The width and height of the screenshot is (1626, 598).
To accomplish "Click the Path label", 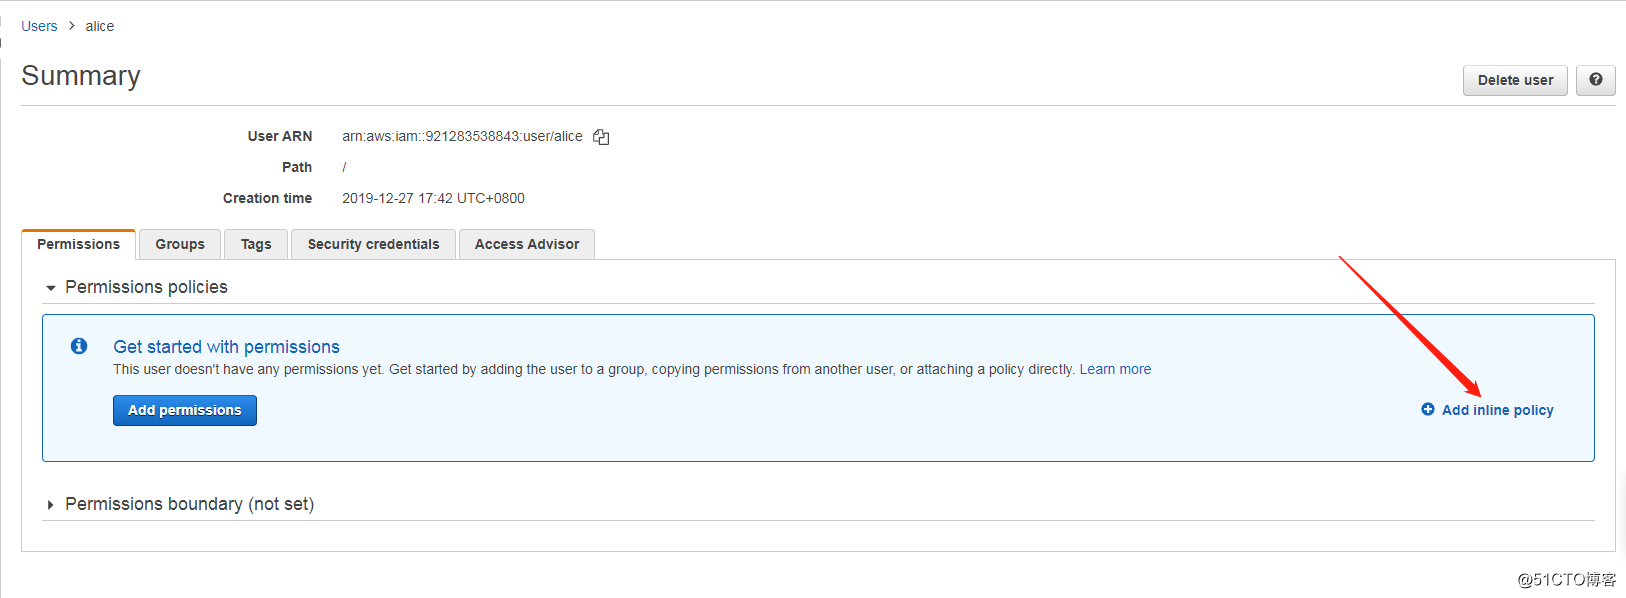I will point(297,167).
